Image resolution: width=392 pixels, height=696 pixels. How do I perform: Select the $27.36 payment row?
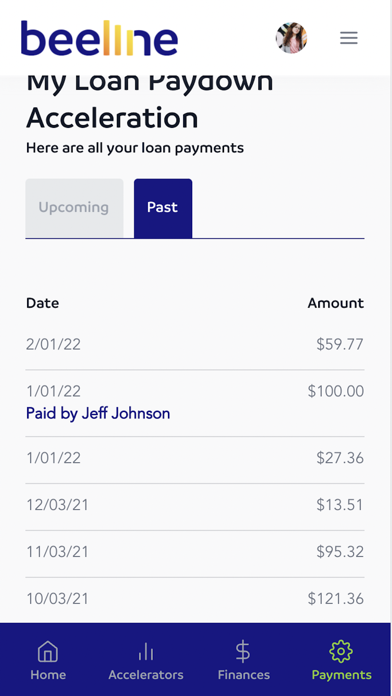(195, 460)
